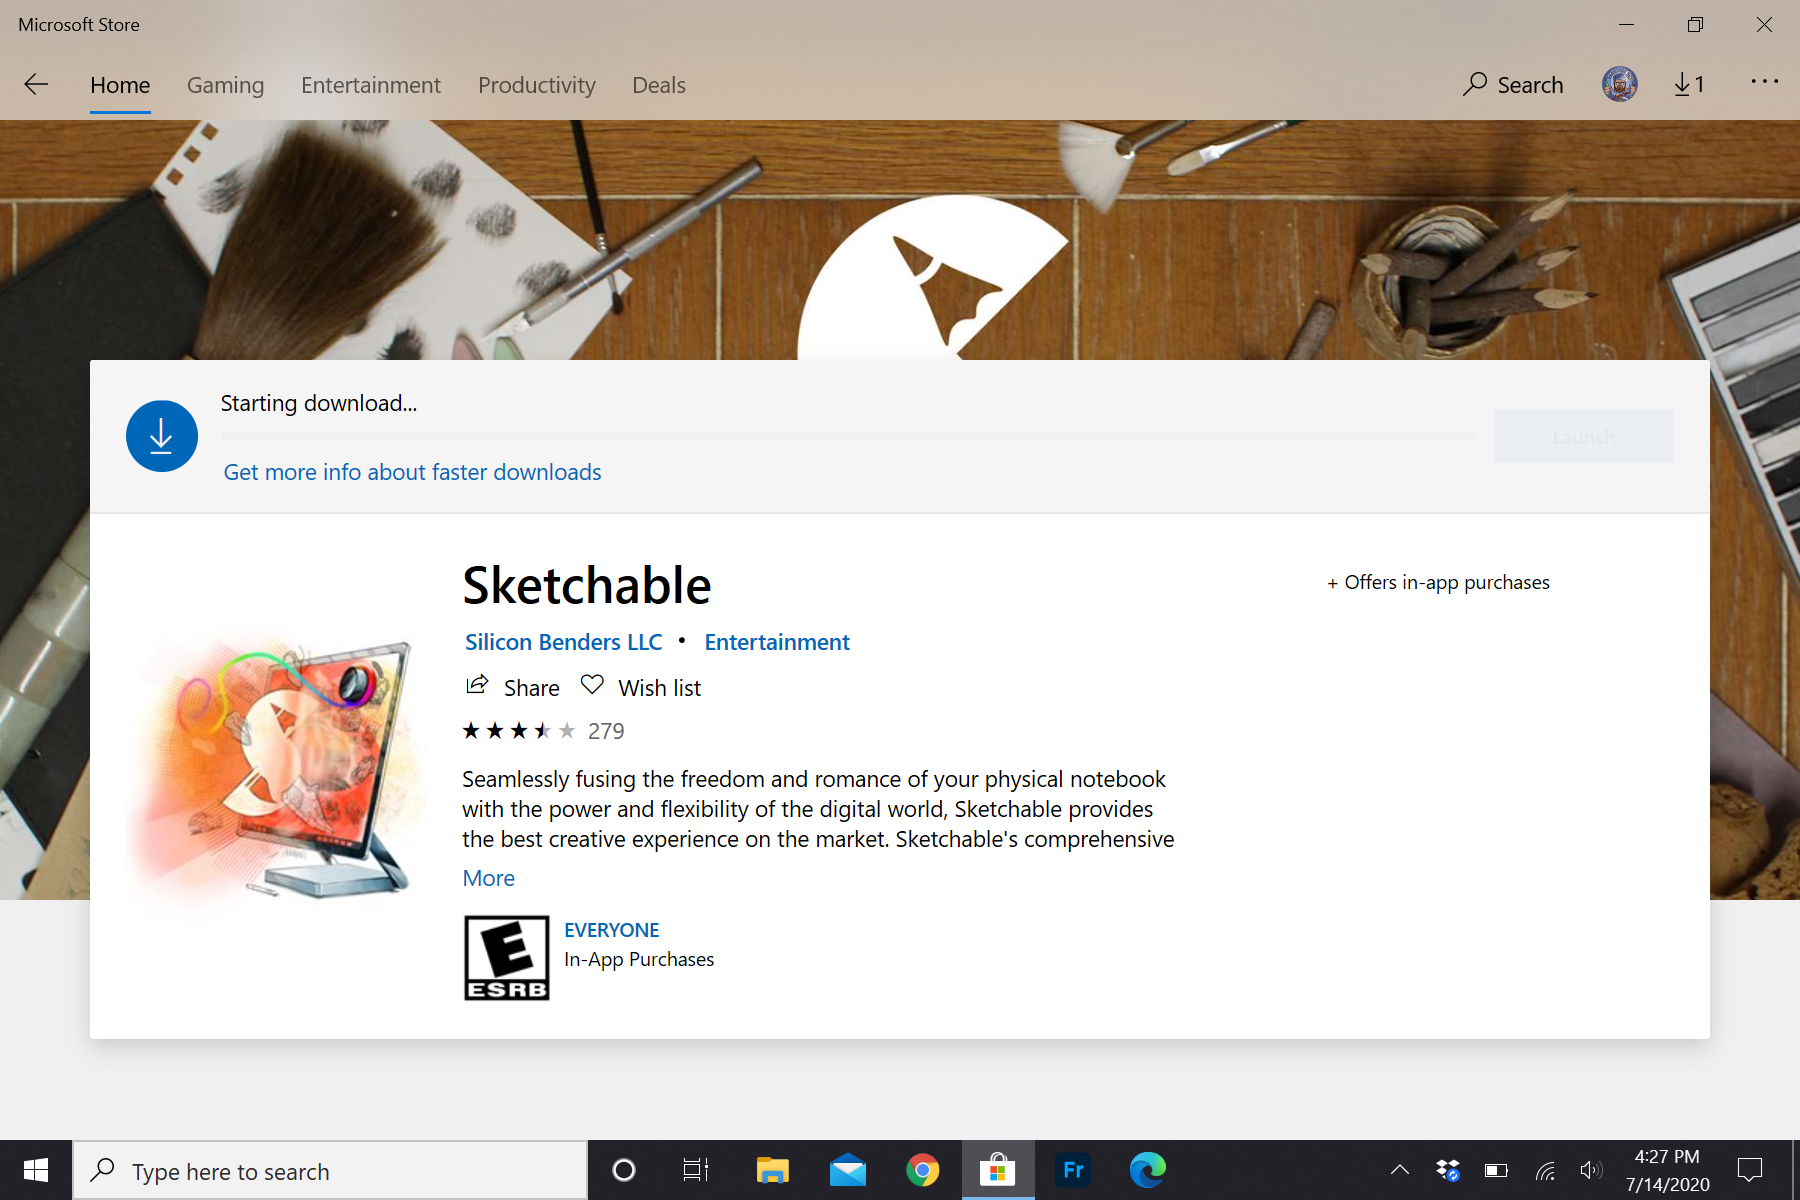The image size is (1800, 1200).
Task: Open the user account avatar
Action: pos(1619,85)
